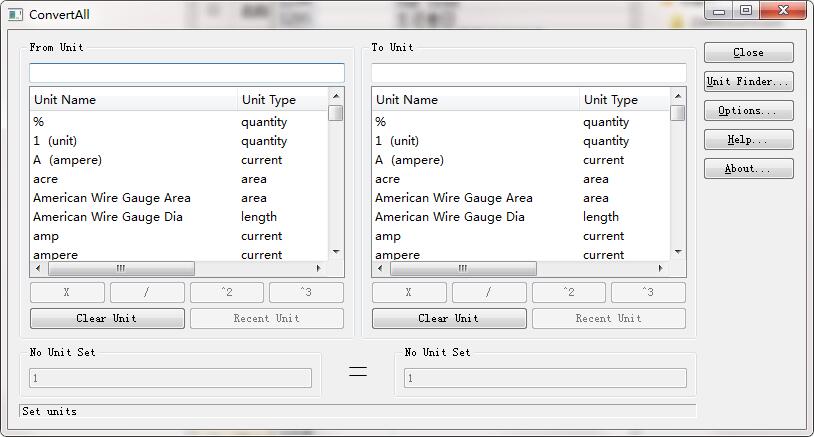
Task: Open the Help window
Action: click(749, 140)
